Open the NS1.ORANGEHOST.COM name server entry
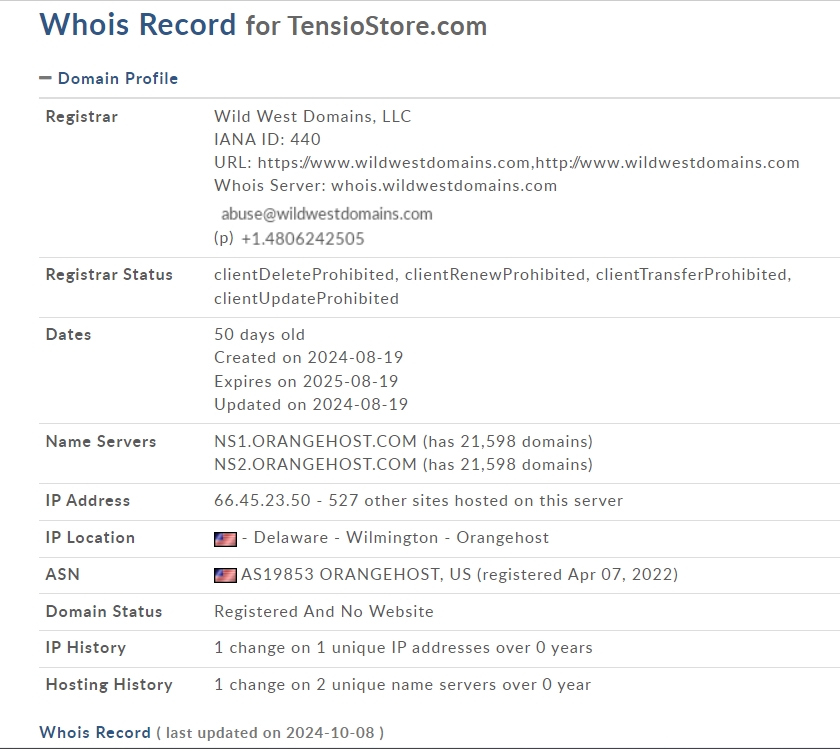 [x=315, y=441]
